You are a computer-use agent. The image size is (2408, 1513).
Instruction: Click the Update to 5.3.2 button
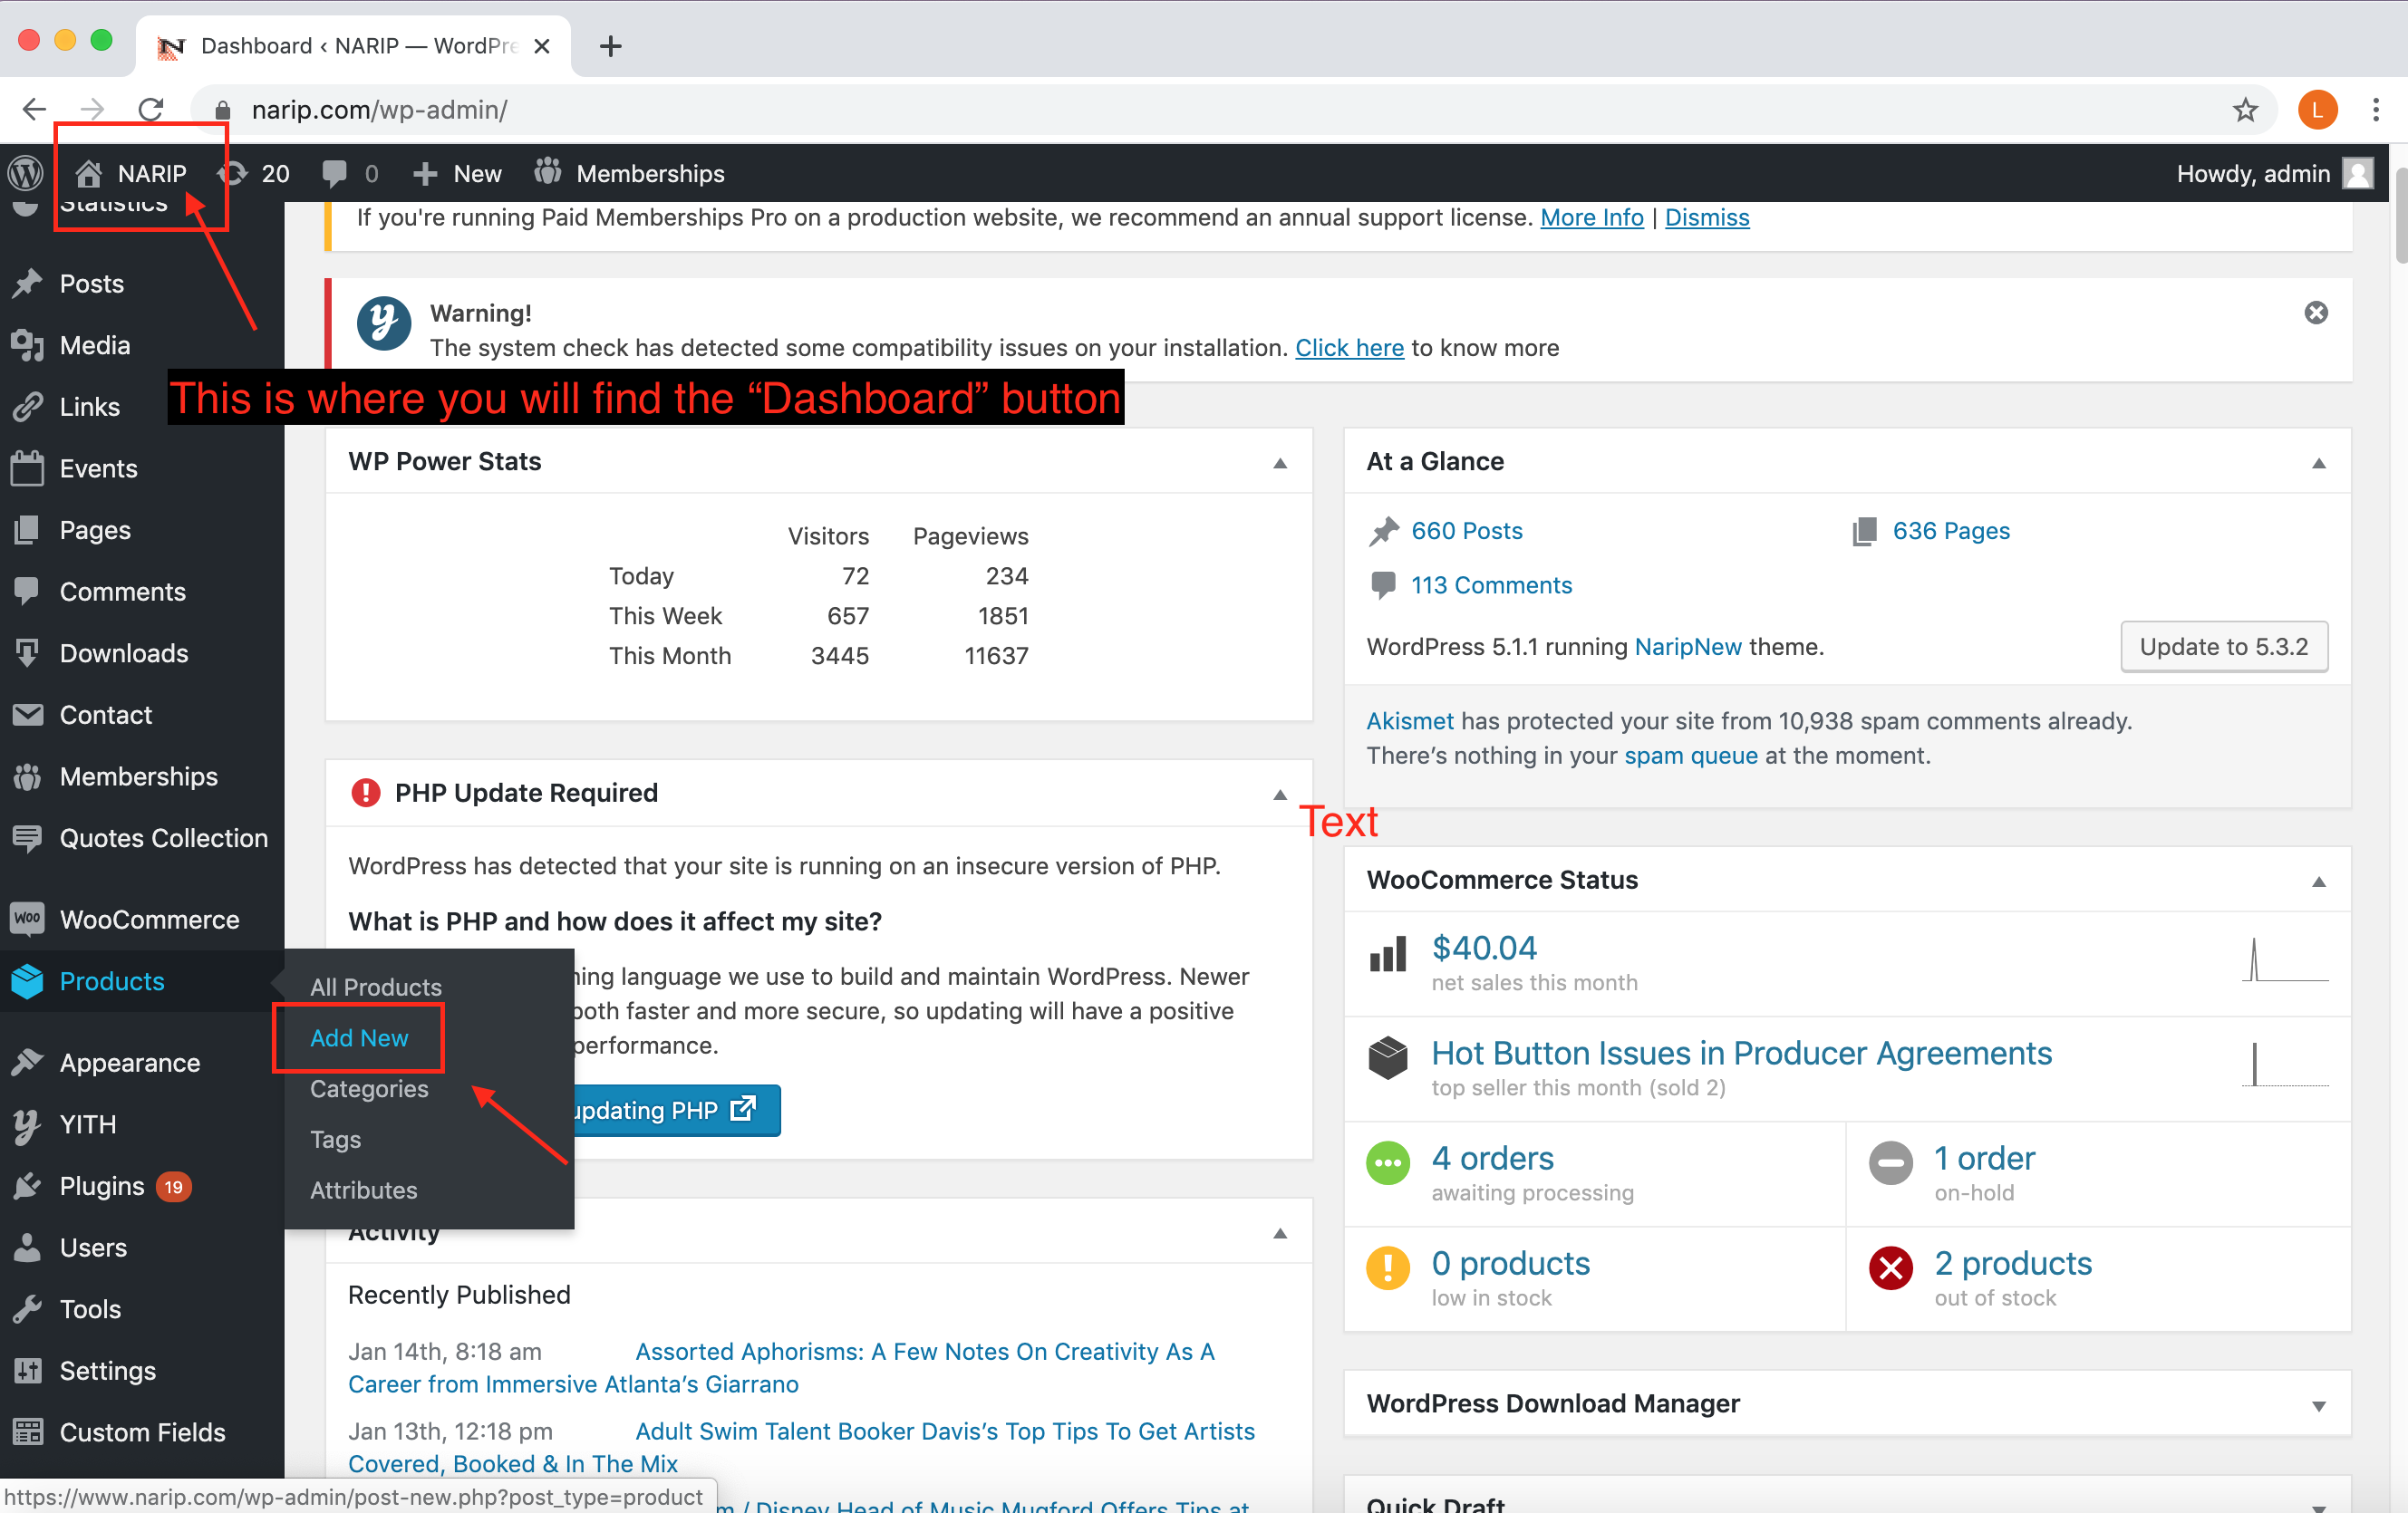[2223, 647]
